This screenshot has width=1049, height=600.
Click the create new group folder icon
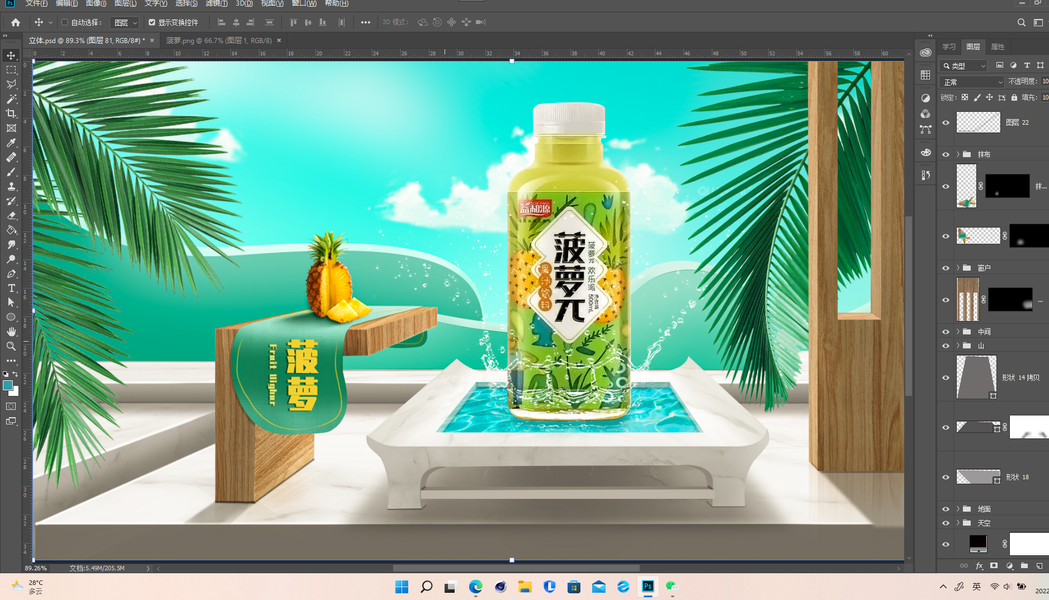click(1024, 566)
